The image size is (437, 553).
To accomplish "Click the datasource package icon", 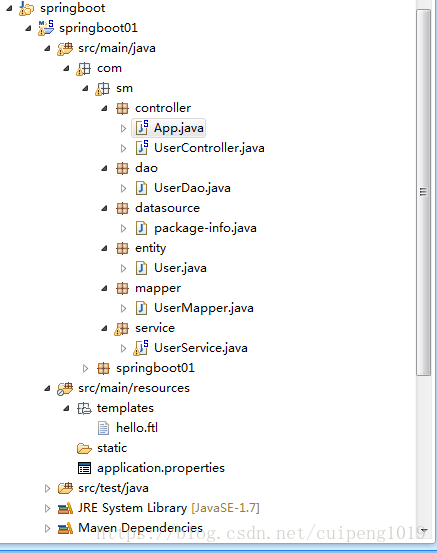I will tap(122, 208).
